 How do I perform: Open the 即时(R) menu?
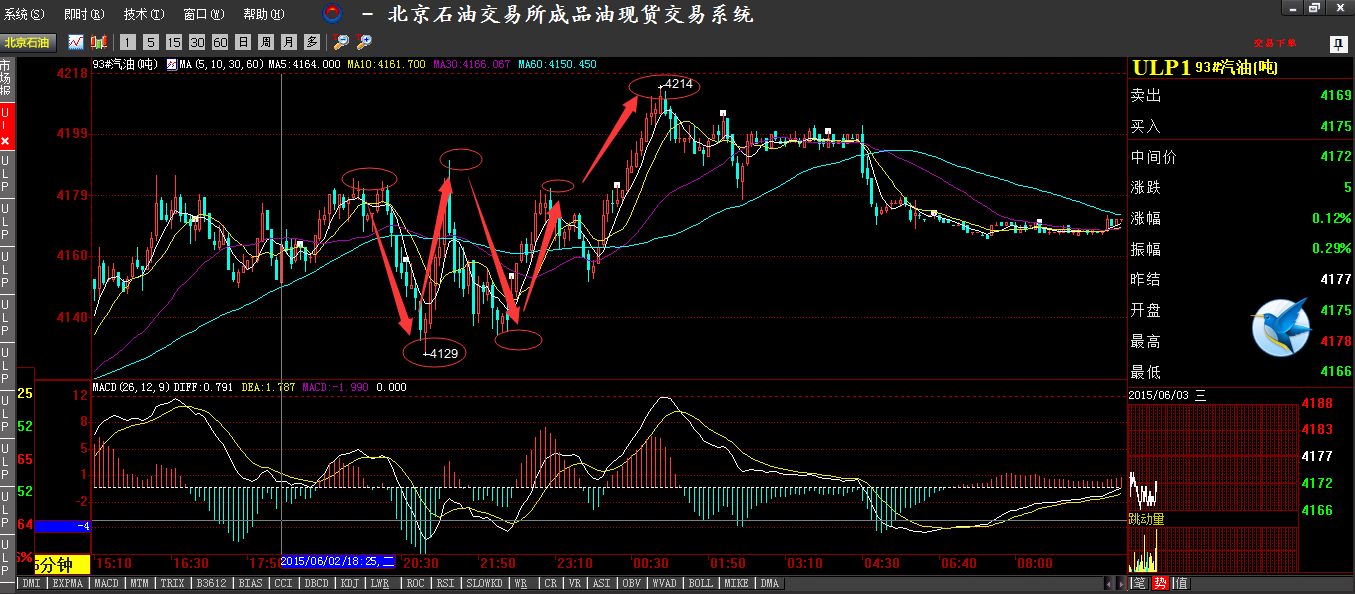click(83, 15)
